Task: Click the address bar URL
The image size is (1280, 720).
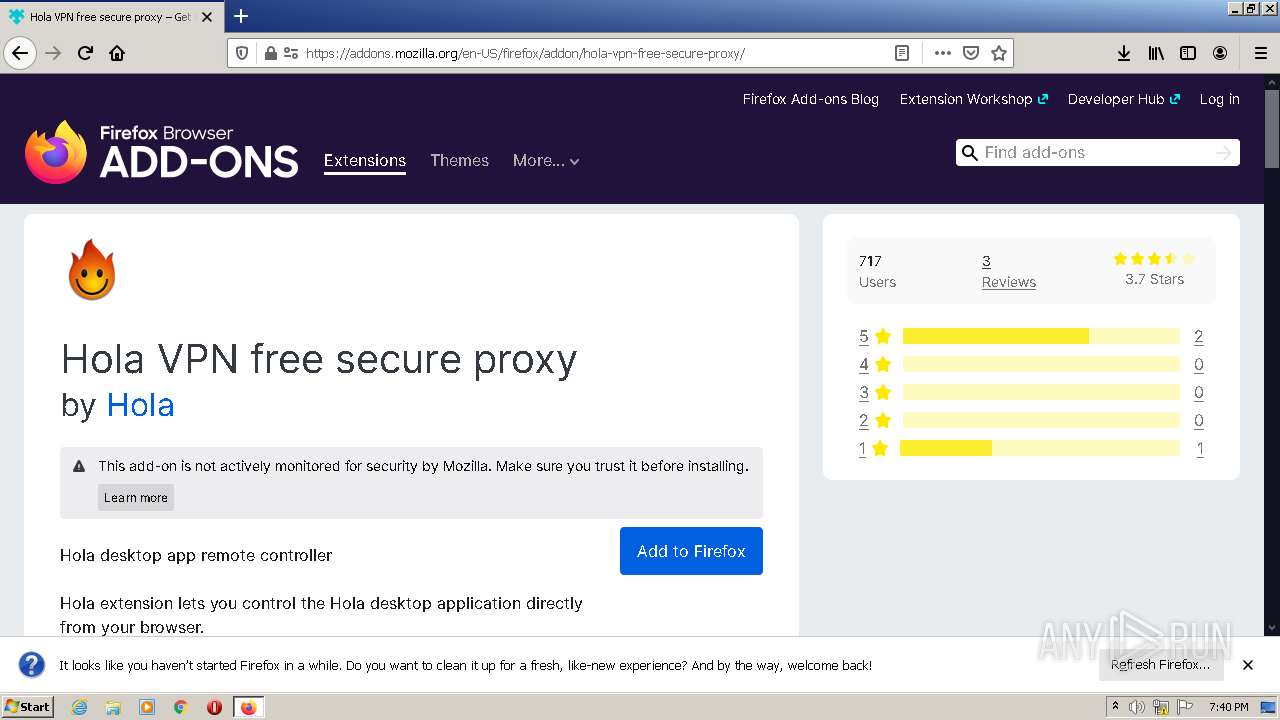Action: [x=525, y=53]
